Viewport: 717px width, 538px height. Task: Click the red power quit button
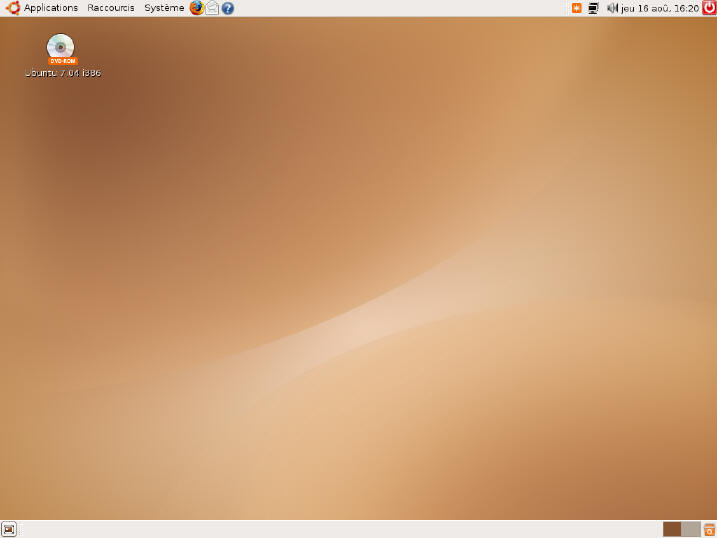(709, 8)
